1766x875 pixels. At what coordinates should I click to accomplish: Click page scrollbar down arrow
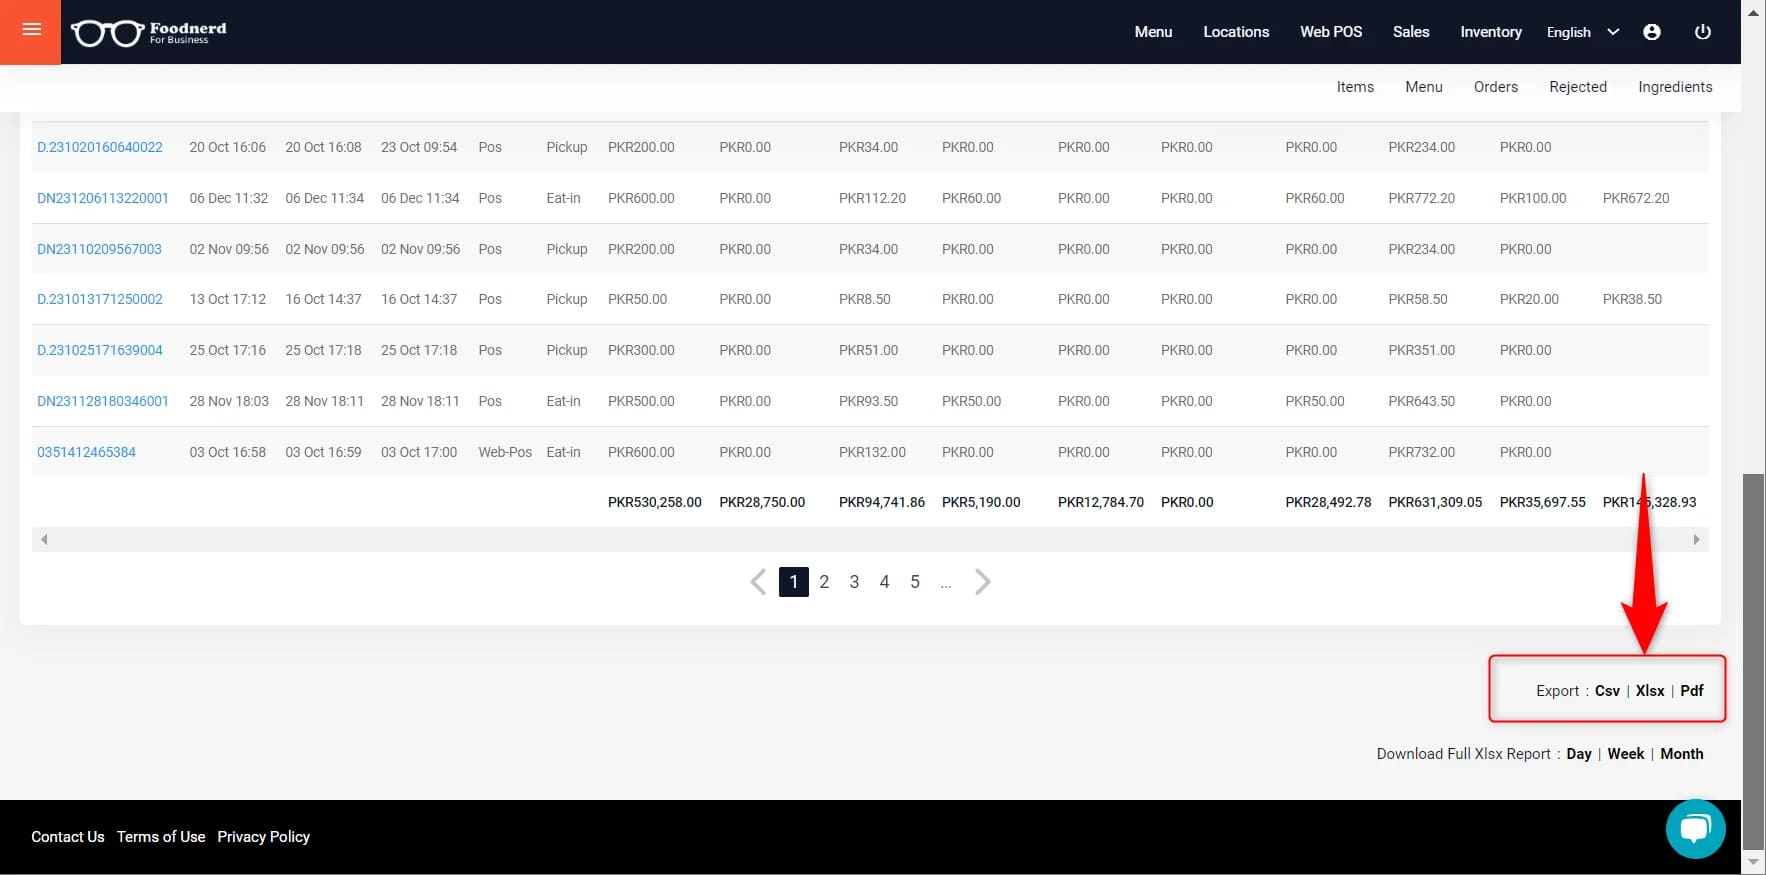(x=1753, y=862)
